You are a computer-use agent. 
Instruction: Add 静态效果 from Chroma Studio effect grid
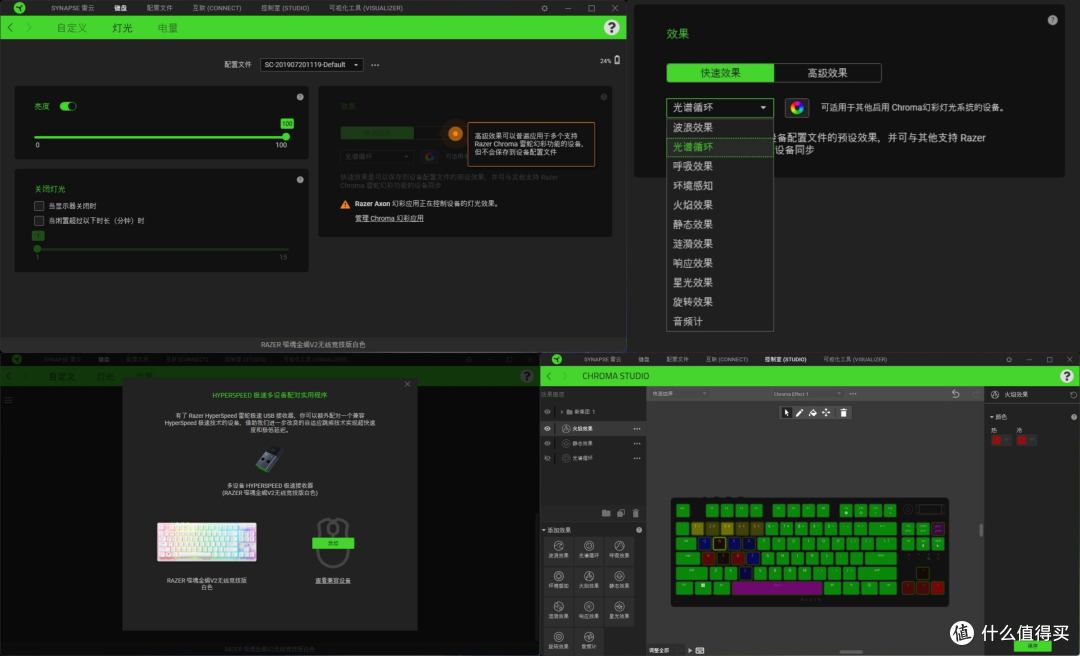[619, 580]
